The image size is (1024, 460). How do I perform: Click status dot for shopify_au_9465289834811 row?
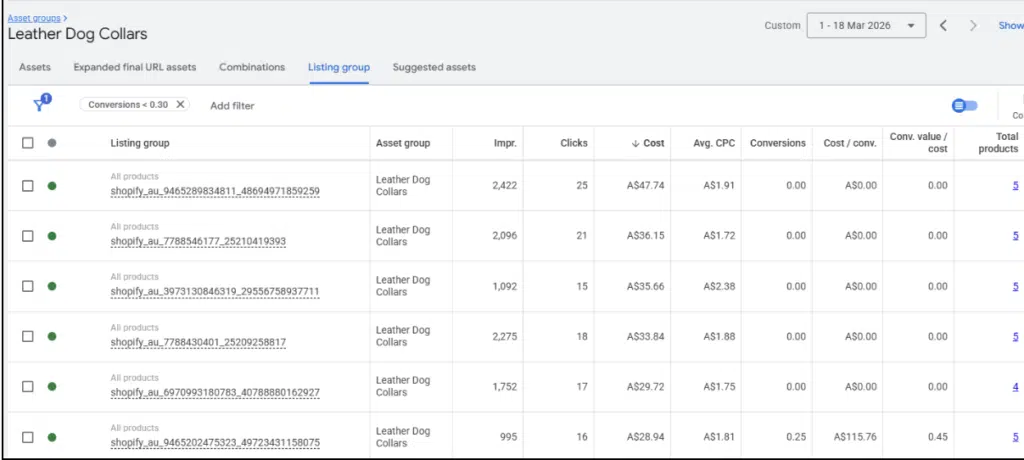pos(52,186)
